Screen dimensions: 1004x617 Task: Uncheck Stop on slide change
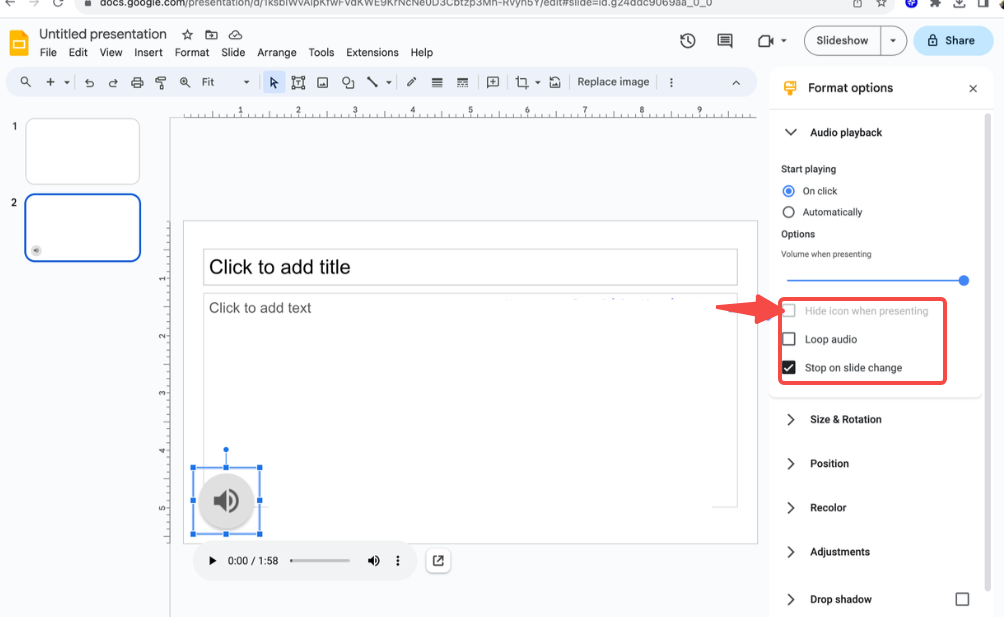[x=789, y=367]
